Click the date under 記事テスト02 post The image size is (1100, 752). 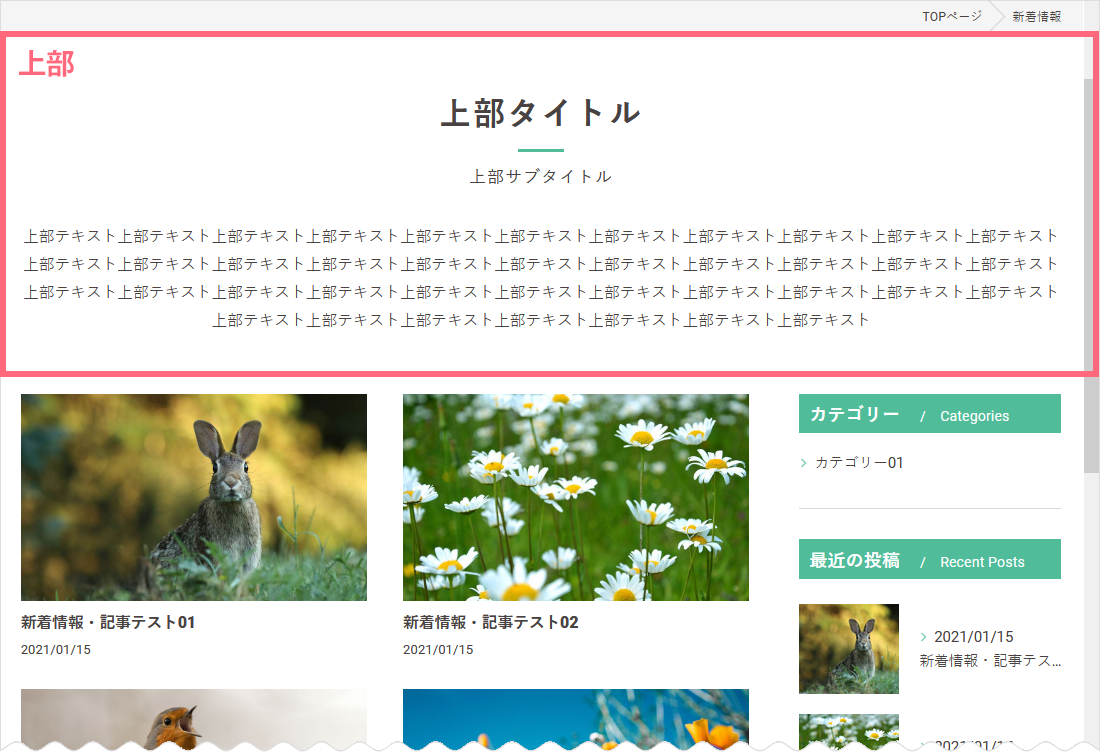(438, 650)
